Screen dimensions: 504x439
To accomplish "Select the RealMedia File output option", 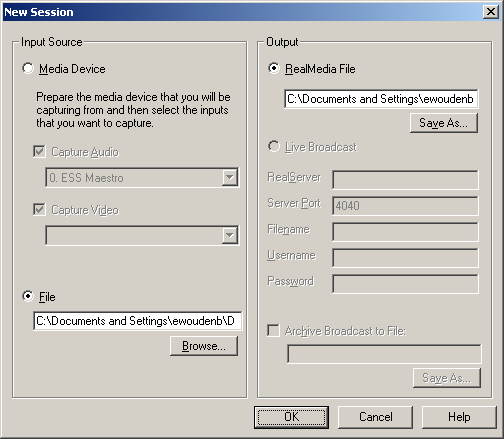I will 274,69.
